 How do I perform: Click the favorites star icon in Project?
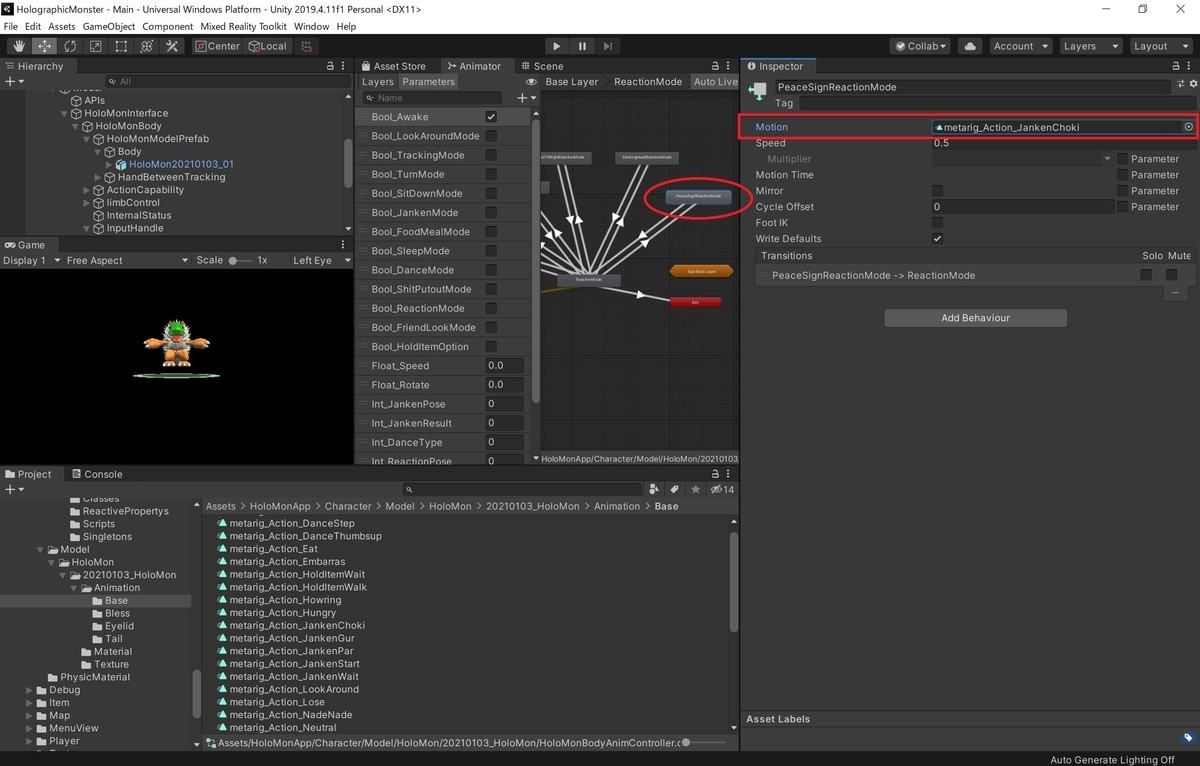pos(696,489)
